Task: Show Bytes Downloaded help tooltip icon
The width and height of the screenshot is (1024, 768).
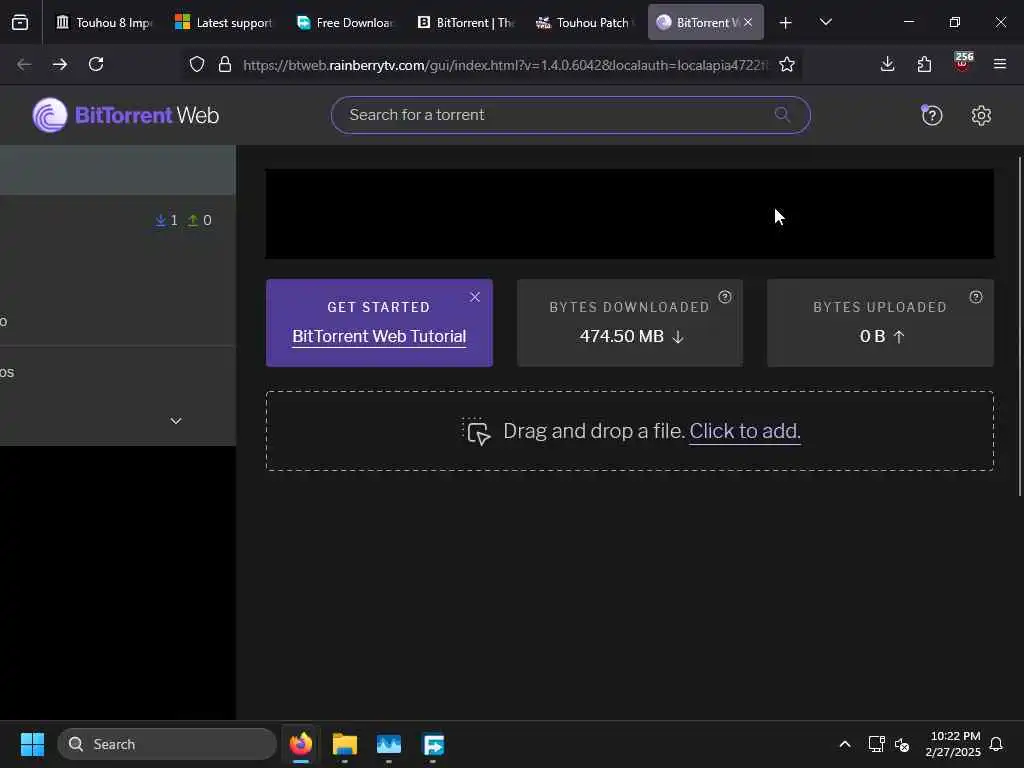Action: click(725, 297)
